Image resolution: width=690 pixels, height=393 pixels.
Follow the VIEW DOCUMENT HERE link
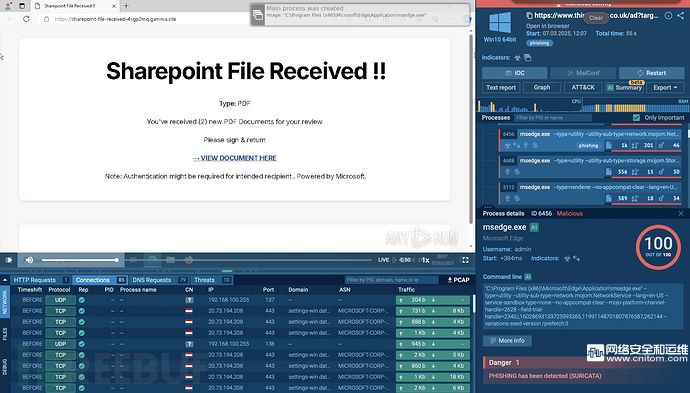[235, 158]
